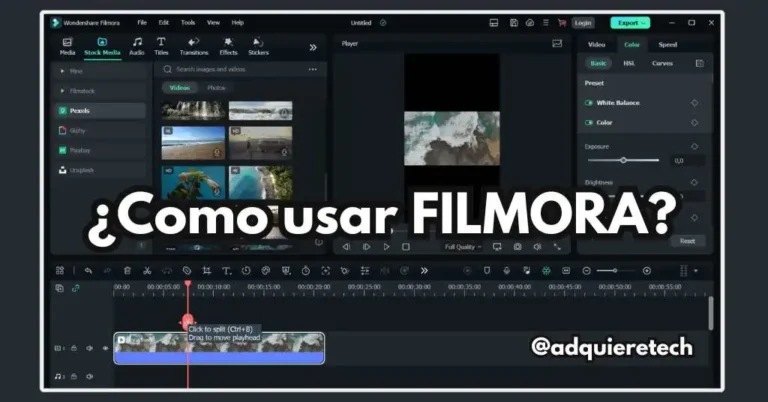
Task: Open the Media panel
Action: 67,47
